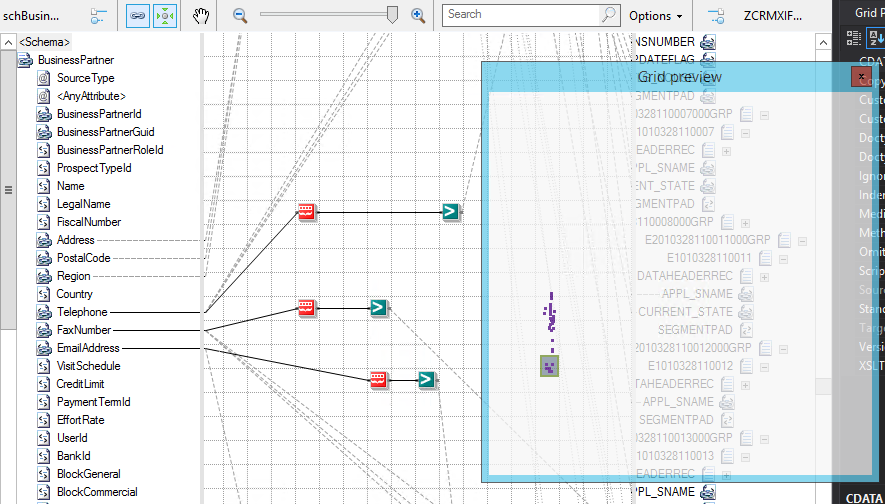Click the Categorized view icon in properties
This screenshot has height=504, width=885.
pos(853,37)
